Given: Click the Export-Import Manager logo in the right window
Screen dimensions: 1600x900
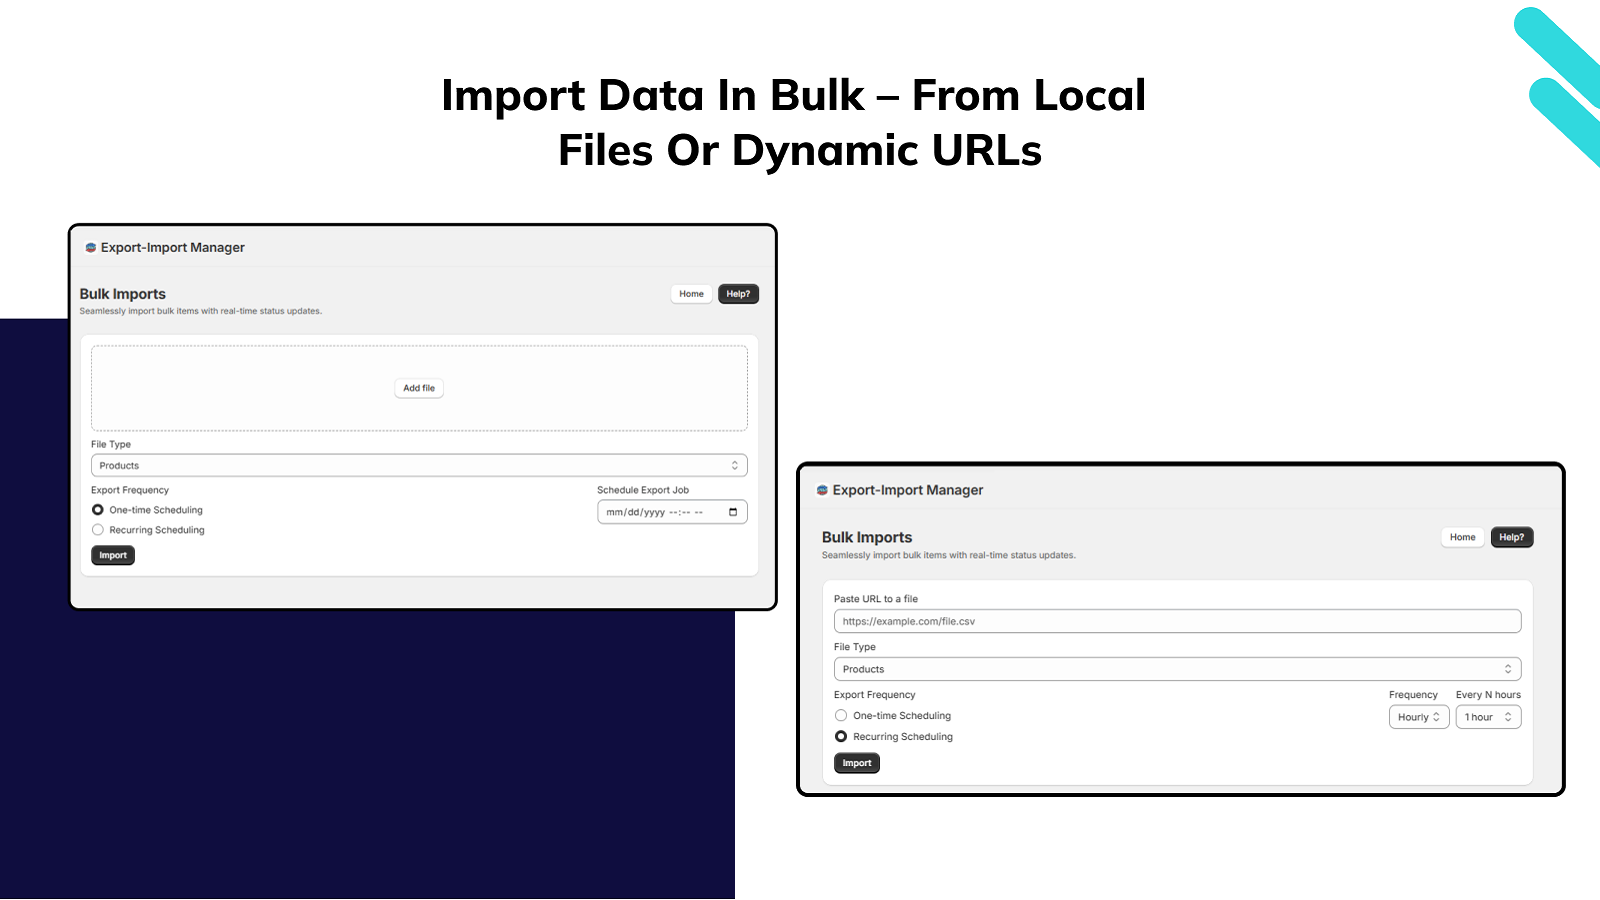Looking at the screenshot, I should 822,490.
